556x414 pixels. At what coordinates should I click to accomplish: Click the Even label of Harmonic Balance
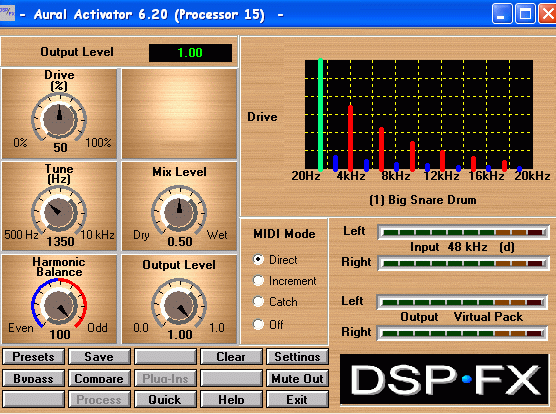click(21, 328)
